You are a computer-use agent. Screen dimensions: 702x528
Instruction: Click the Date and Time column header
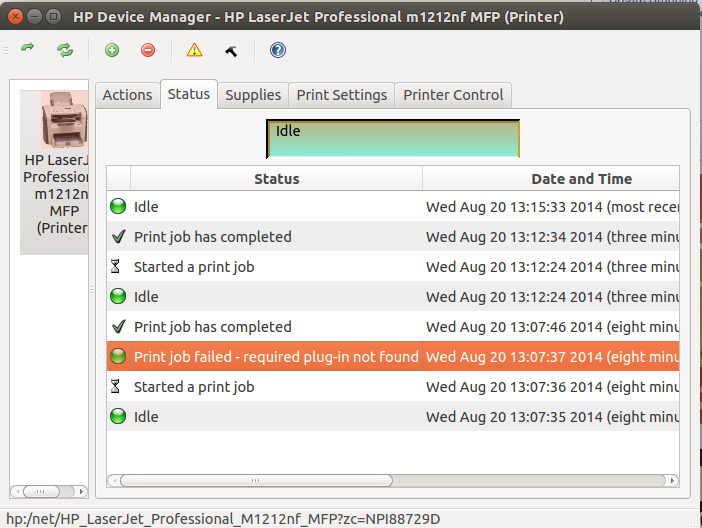pos(551,179)
